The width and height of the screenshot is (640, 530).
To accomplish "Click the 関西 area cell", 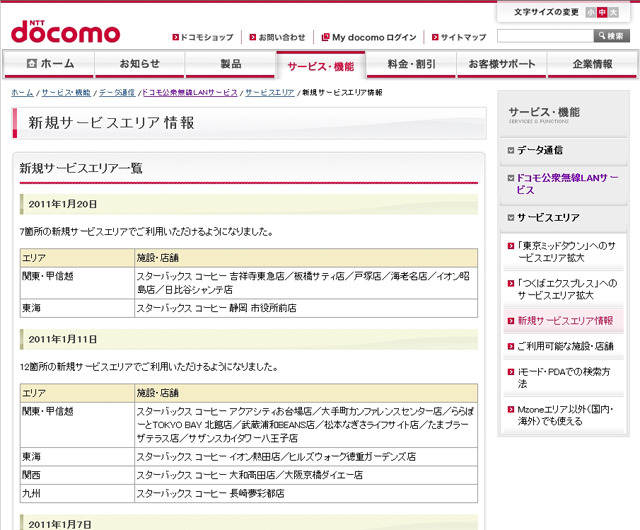I will (x=78, y=475).
